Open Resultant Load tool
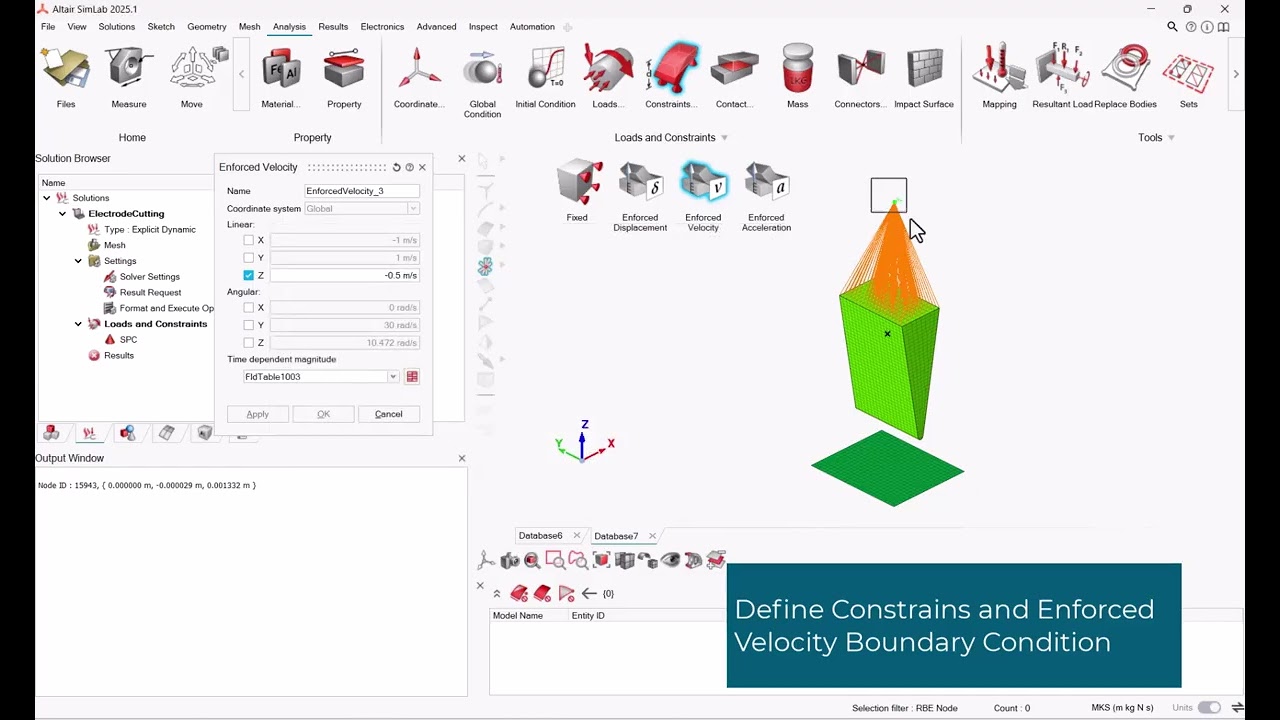This screenshot has height=720, width=1280. (1062, 78)
